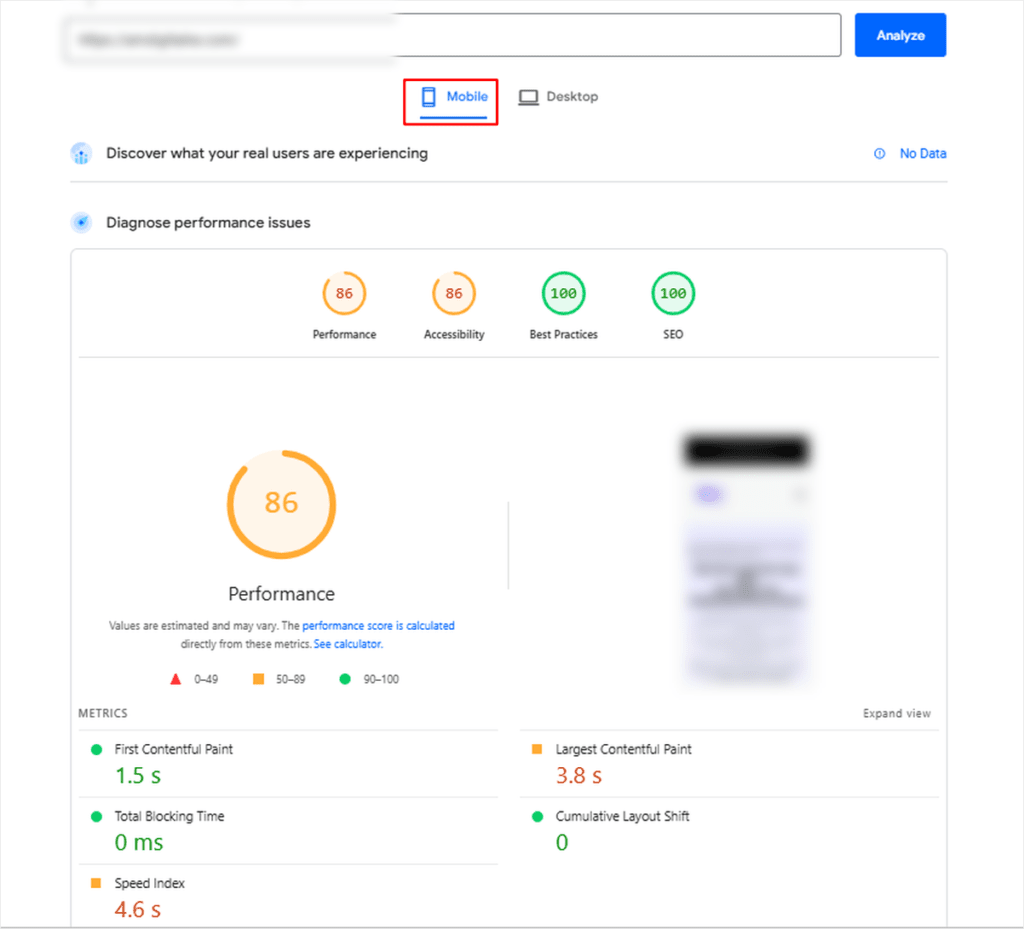Click the mobile phone icon
The height and width of the screenshot is (929, 1024).
[x=428, y=97]
